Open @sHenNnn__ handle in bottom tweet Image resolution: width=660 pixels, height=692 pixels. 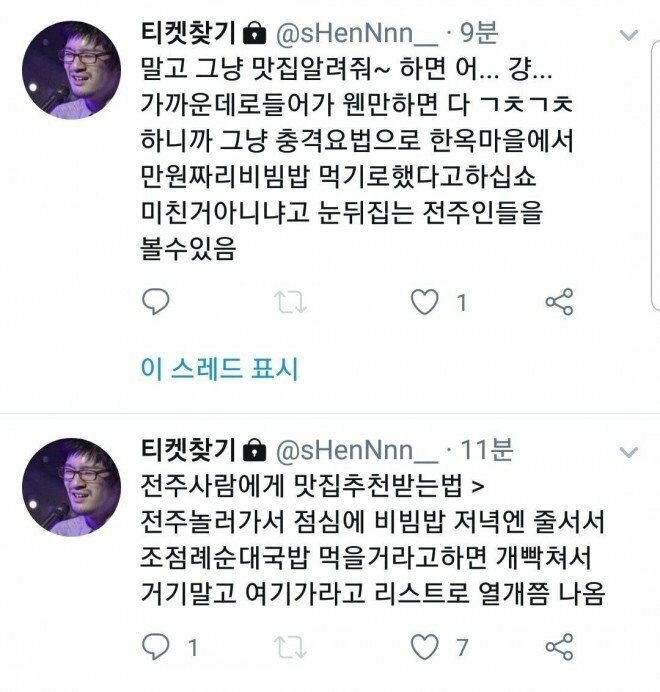pyautogui.click(x=357, y=451)
